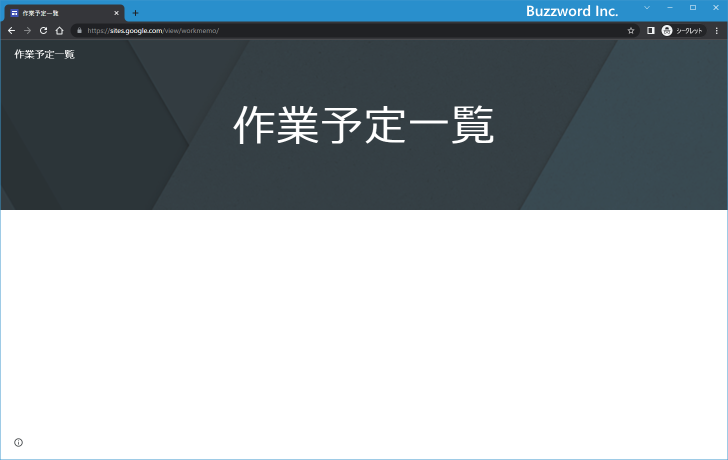The image size is (728, 460).
Task: View site lock security info
Action: click(x=79, y=31)
